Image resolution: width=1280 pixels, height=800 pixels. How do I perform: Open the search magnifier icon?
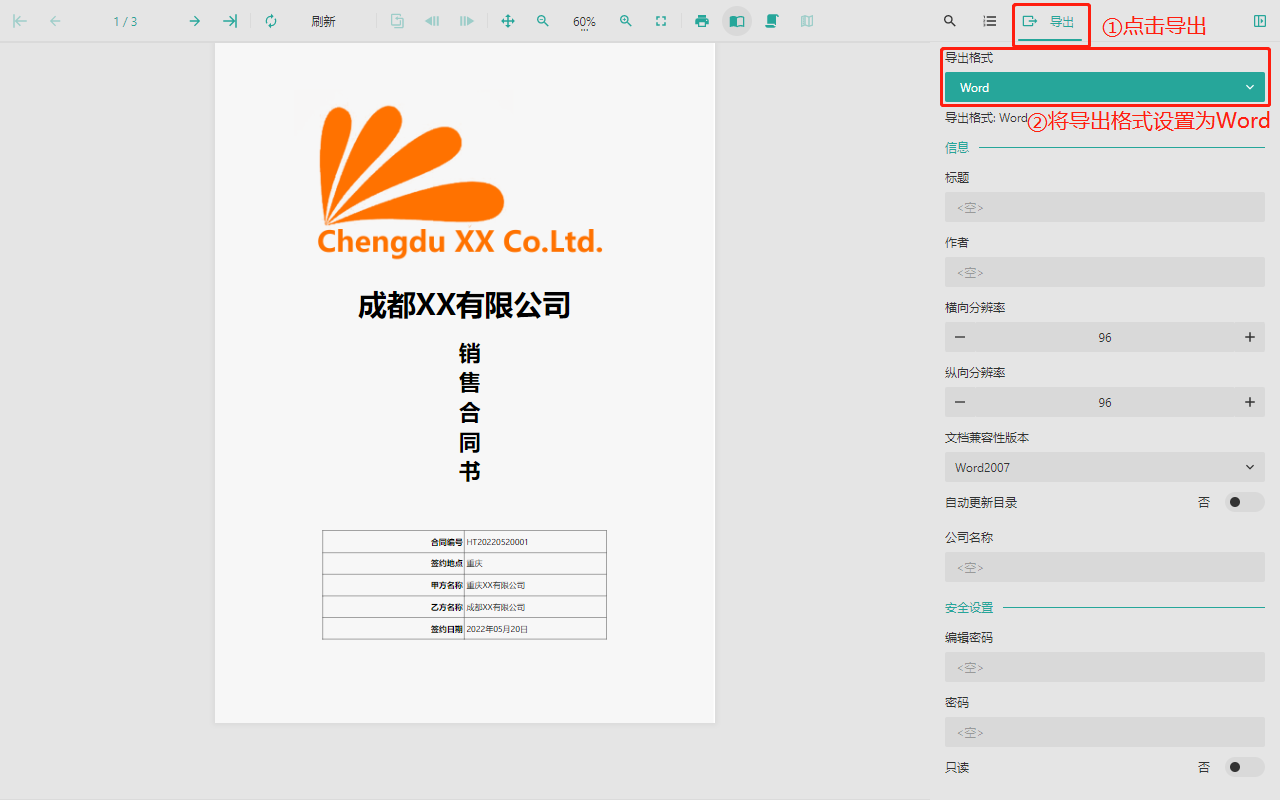(950, 21)
